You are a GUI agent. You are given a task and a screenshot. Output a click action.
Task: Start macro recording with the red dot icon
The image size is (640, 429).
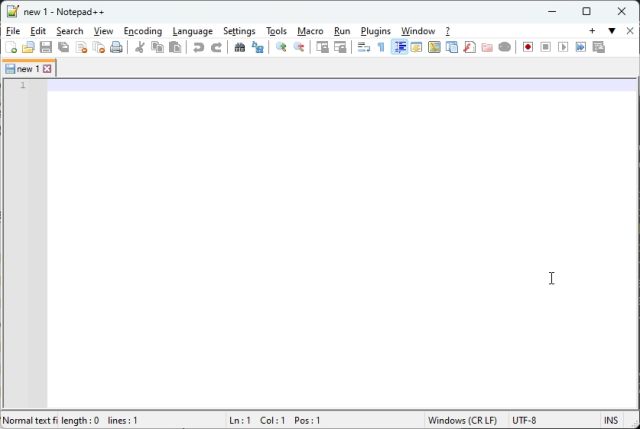pos(528,47)
